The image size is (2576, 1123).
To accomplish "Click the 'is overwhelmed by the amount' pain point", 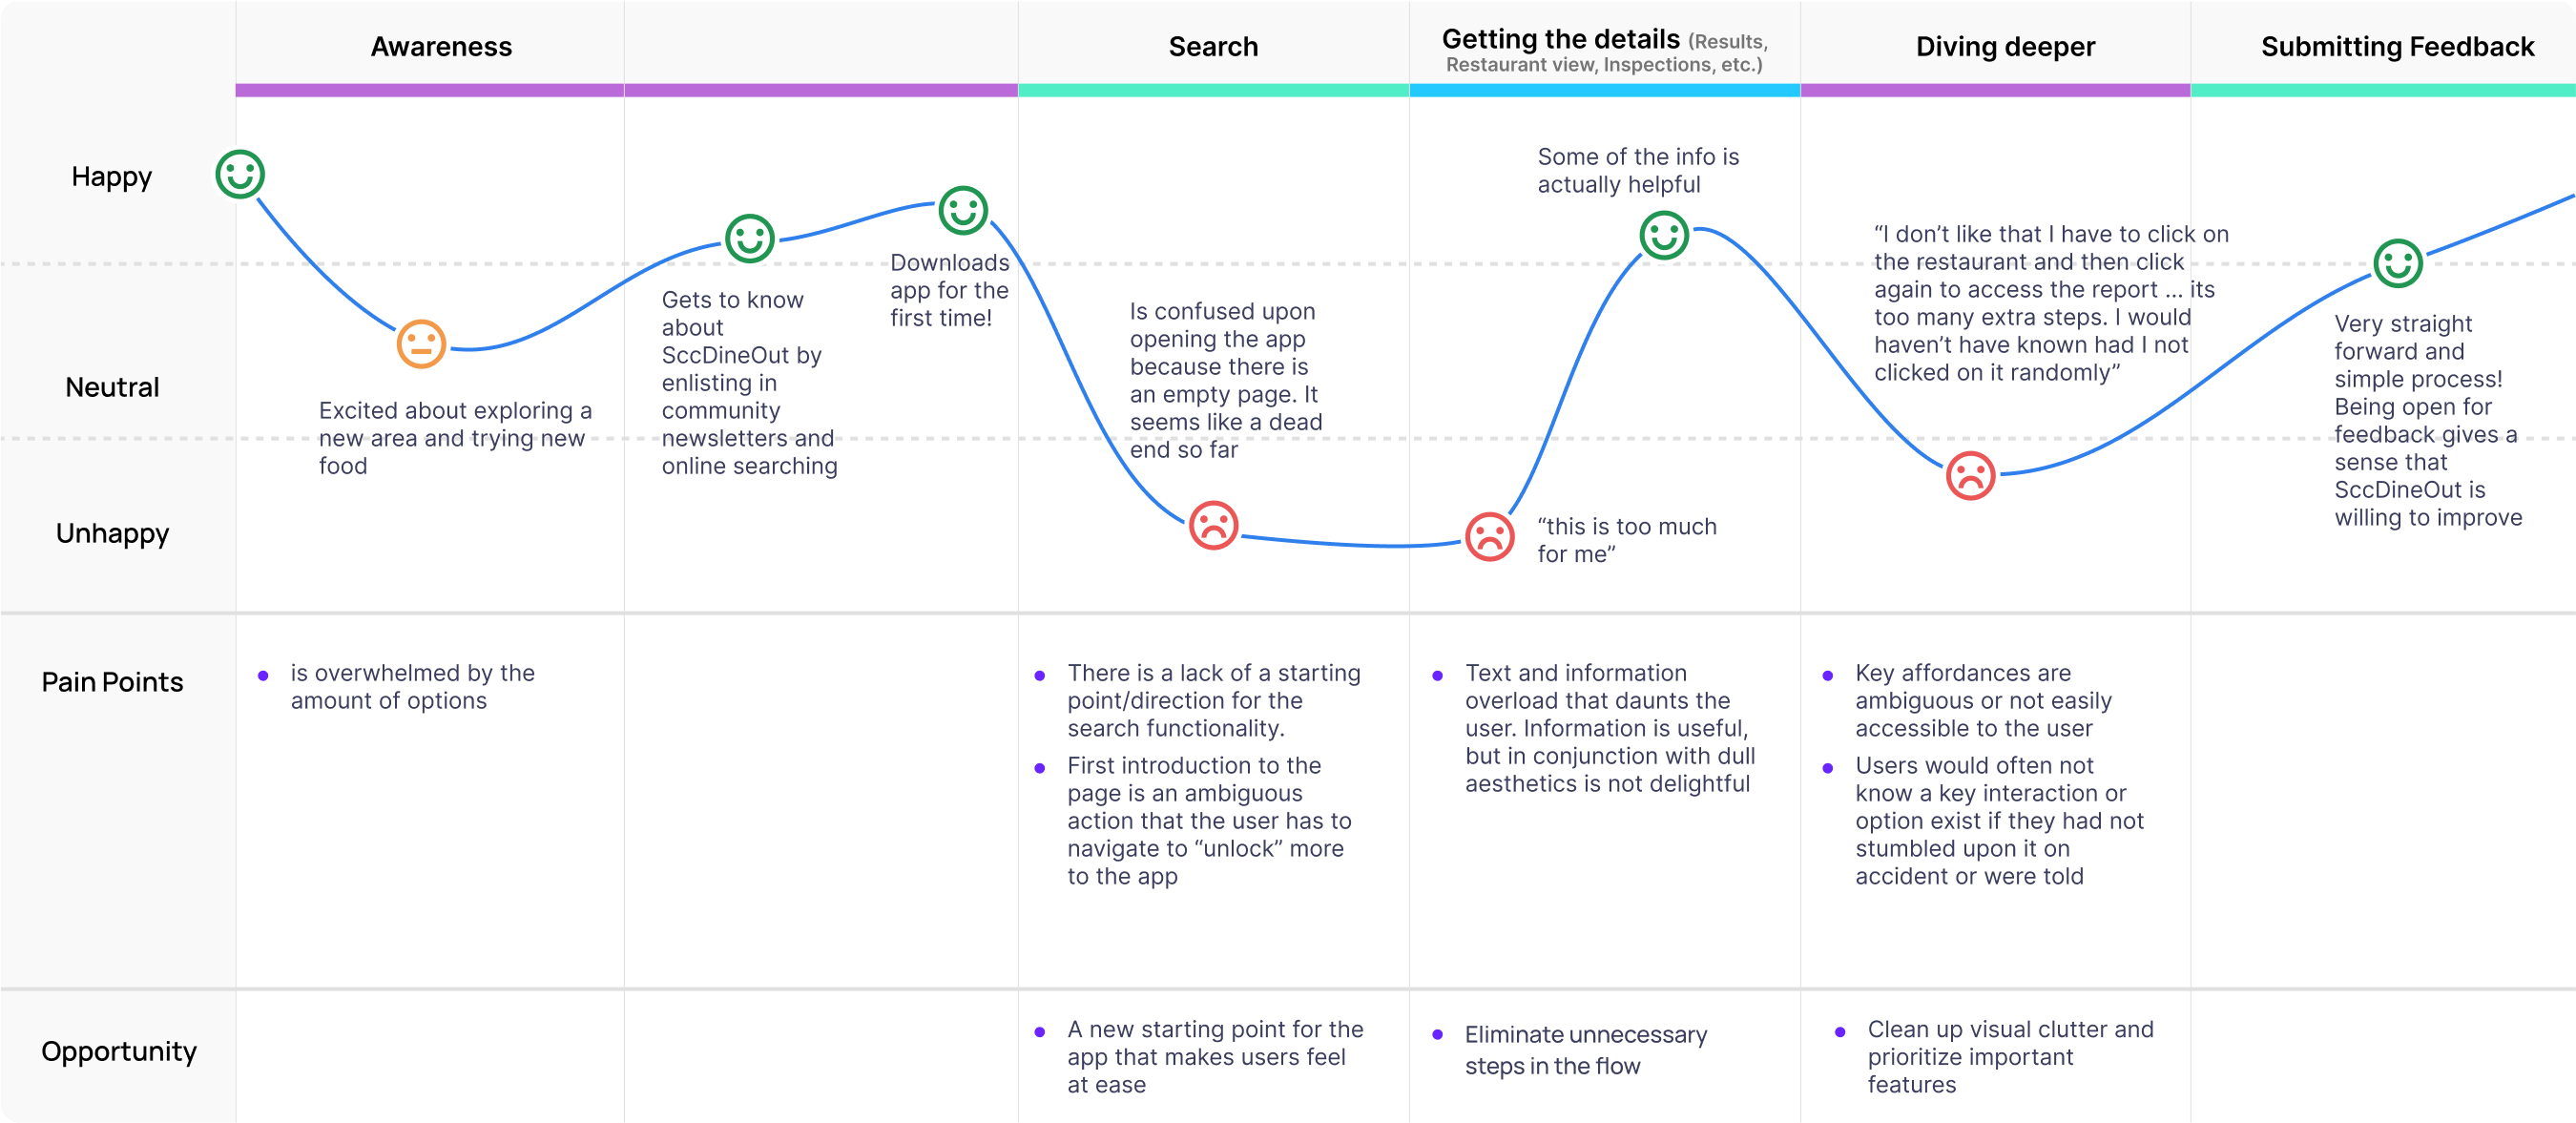I will [x=412, y=687].
